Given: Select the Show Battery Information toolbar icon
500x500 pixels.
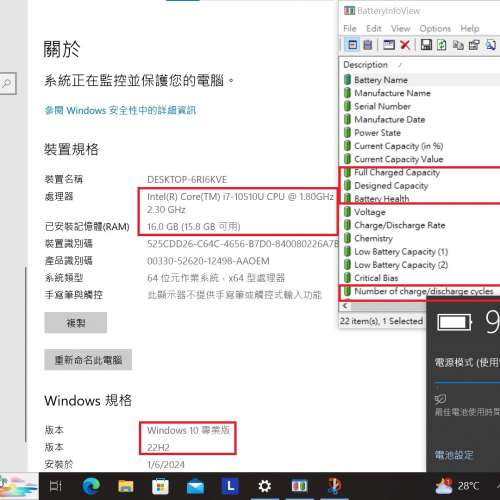Looking at the screenshot, I should coord(353,45).
